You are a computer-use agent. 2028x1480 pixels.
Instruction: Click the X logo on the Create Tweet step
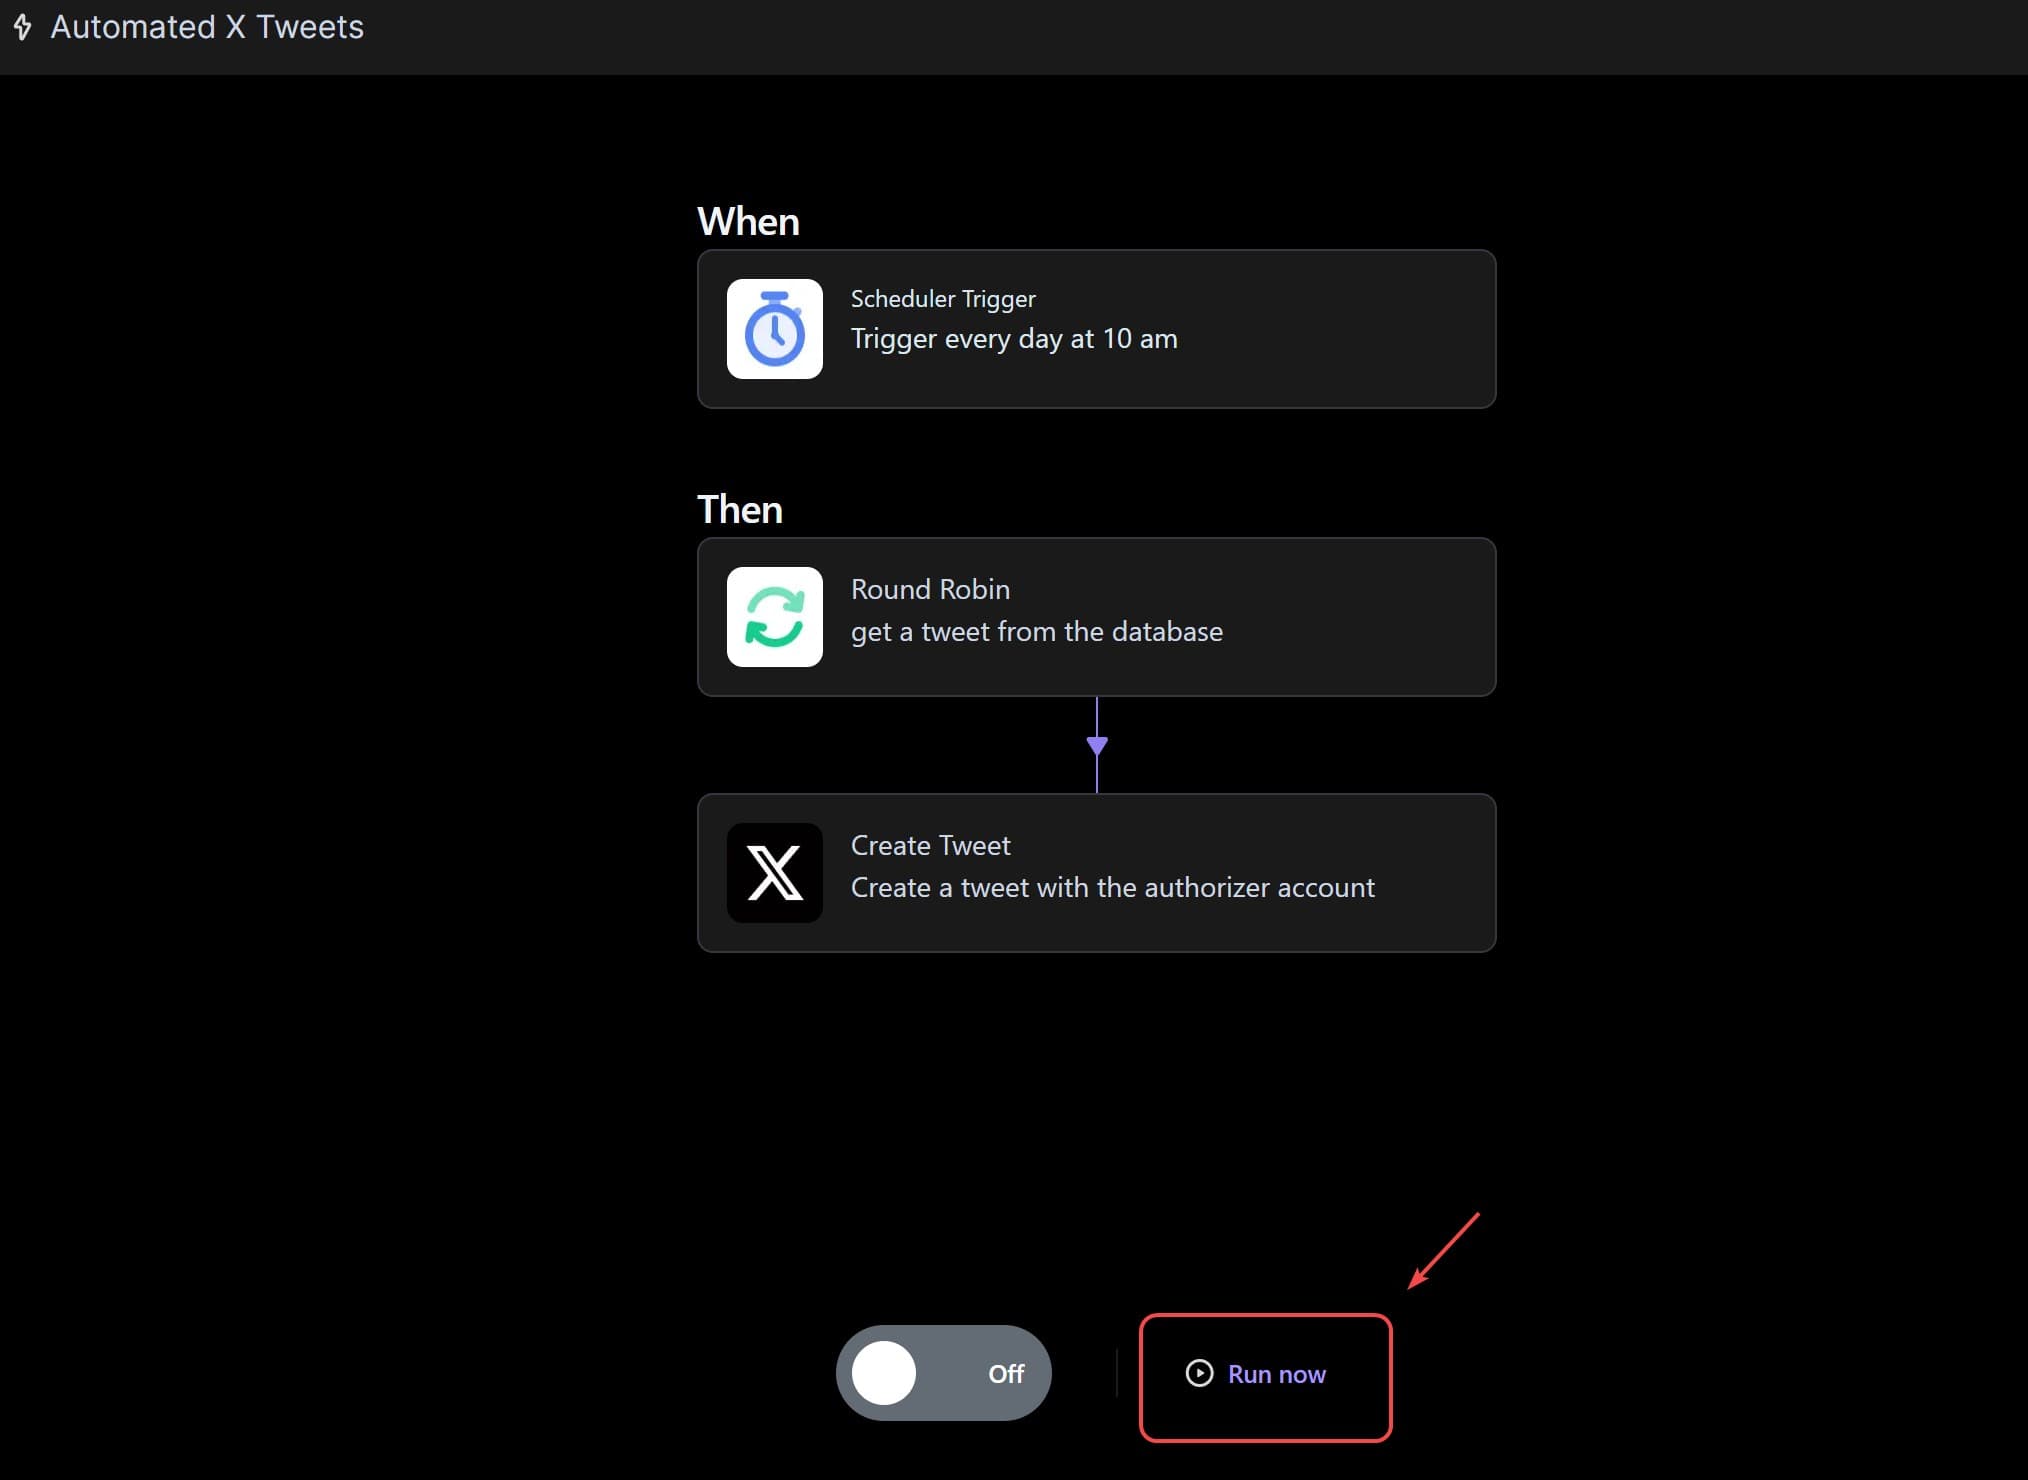tap(774, 873)
